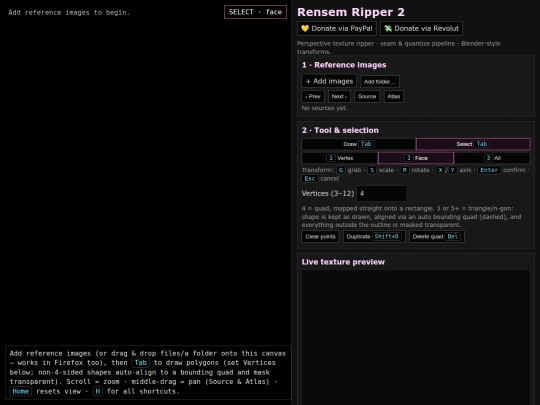Click the Duplicate Shift+D button

pos(374,237)
